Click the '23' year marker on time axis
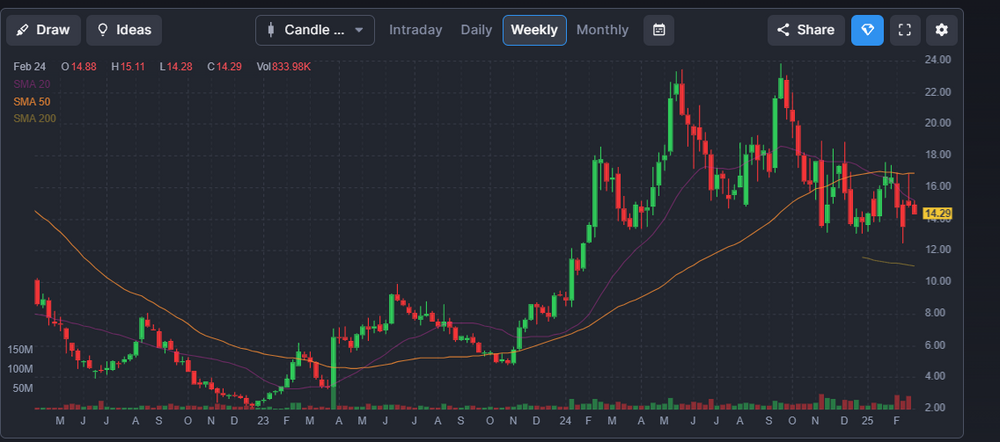The width and height of the screenshot is (1000, 442). pos(263,421)
